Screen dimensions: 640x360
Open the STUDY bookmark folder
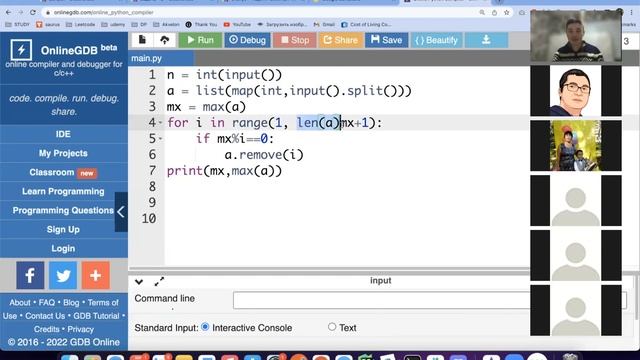(17, 24)
